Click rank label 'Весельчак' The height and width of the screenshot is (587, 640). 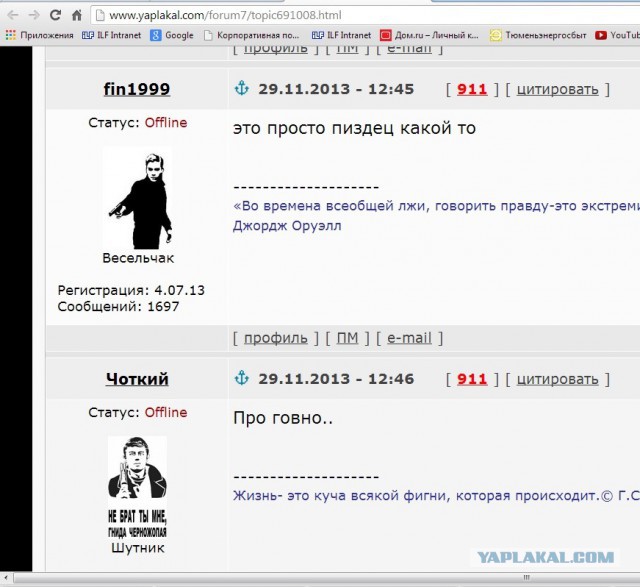pyautogui.click(x=138, y=258)
